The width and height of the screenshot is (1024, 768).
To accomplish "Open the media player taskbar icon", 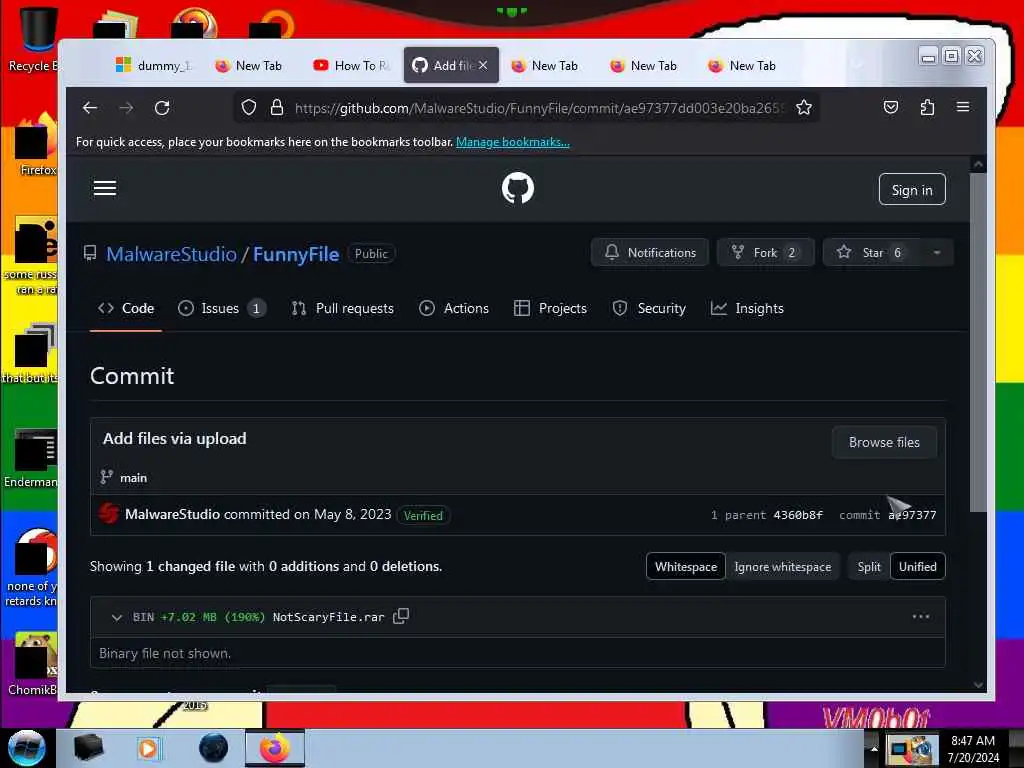I will coord(148,748).
